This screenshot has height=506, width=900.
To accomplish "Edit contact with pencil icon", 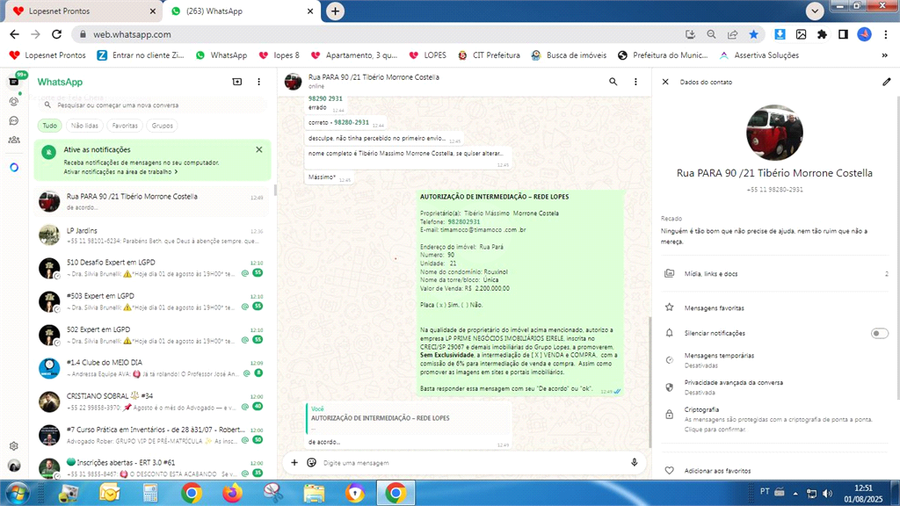I will [886, 82].
